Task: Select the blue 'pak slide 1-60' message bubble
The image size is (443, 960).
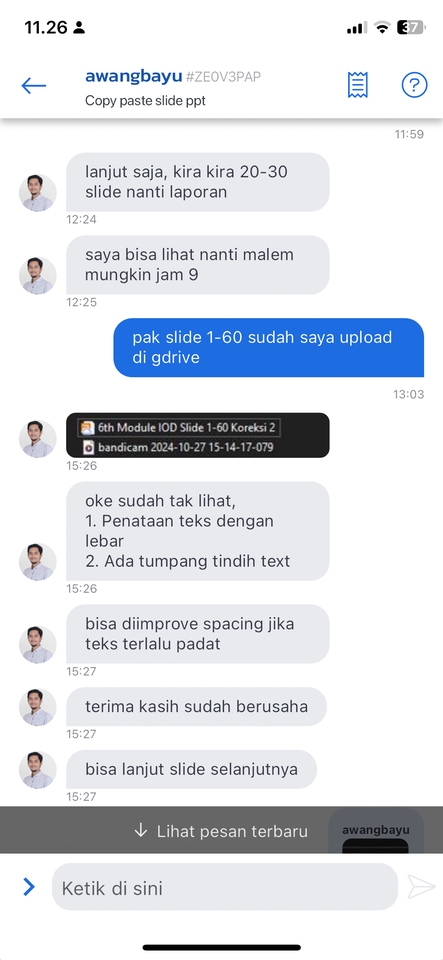Action: click(269, 347)
